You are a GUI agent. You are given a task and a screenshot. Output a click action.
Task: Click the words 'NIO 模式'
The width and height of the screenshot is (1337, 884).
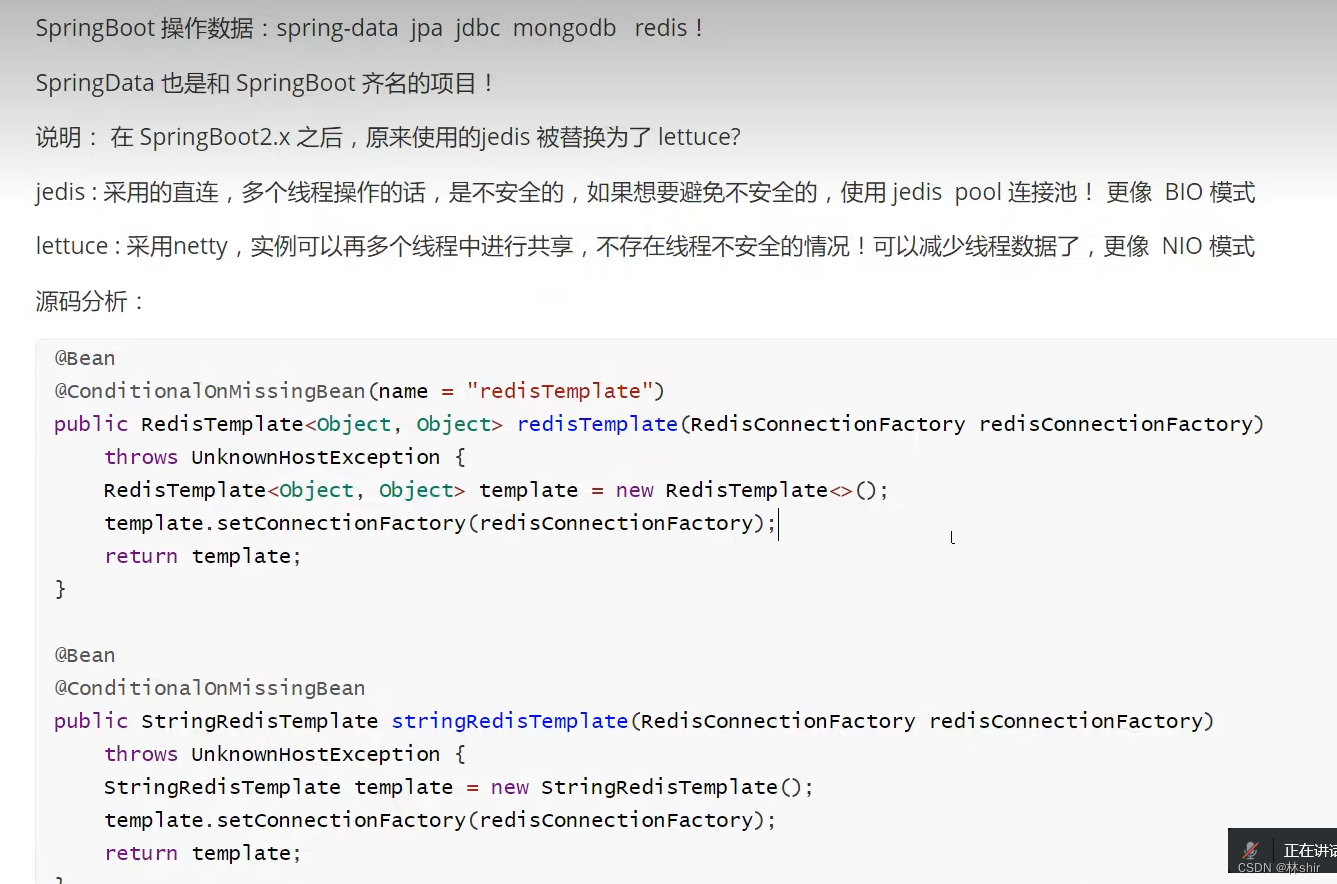click(x=1208, y=246)
